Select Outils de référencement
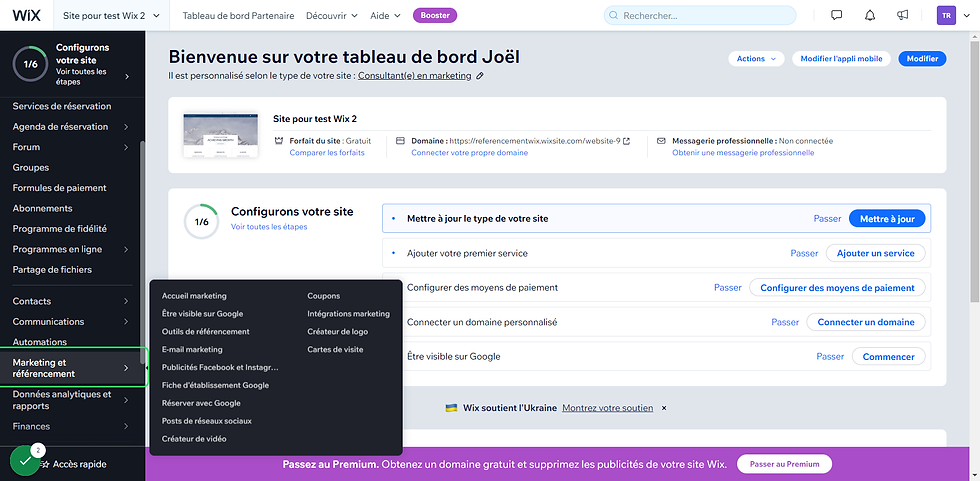Image resolution: width=980 pixels, height=481 pixels. tap(206, 332)
